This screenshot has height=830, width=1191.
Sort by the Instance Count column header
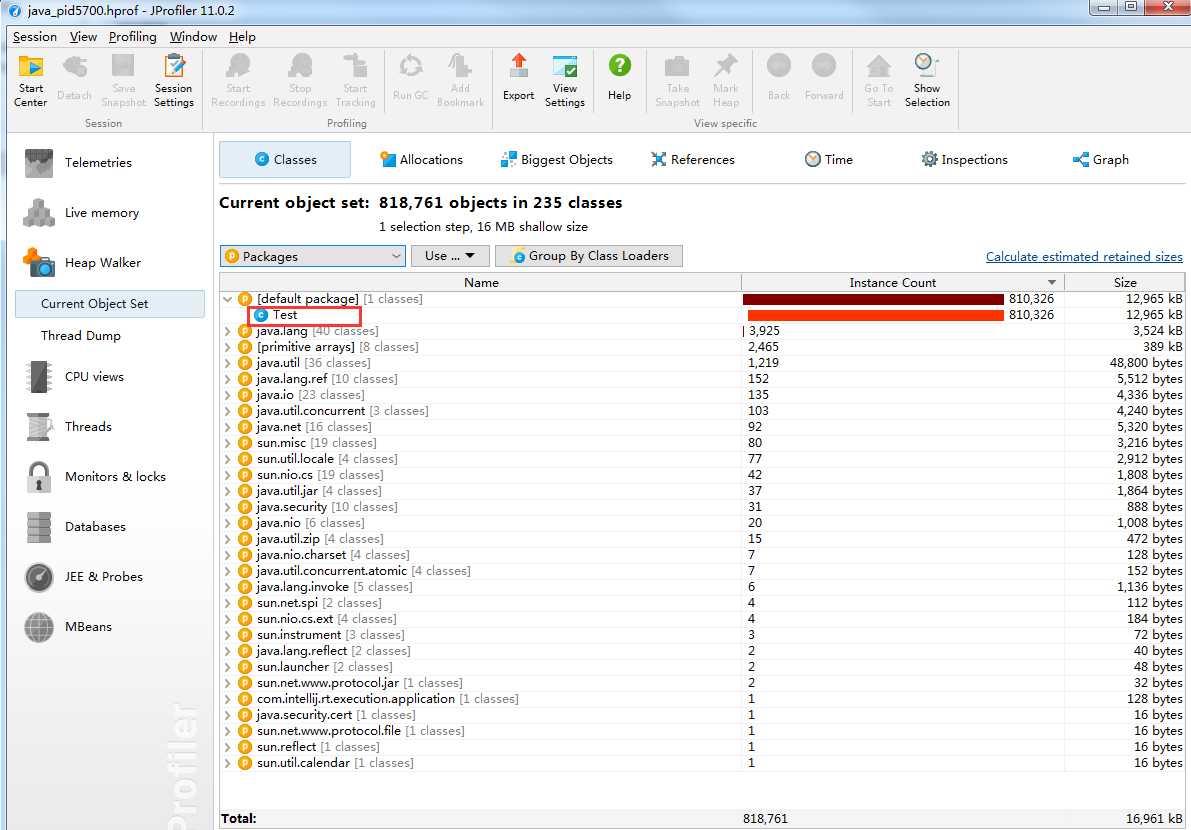click(902, 282)
